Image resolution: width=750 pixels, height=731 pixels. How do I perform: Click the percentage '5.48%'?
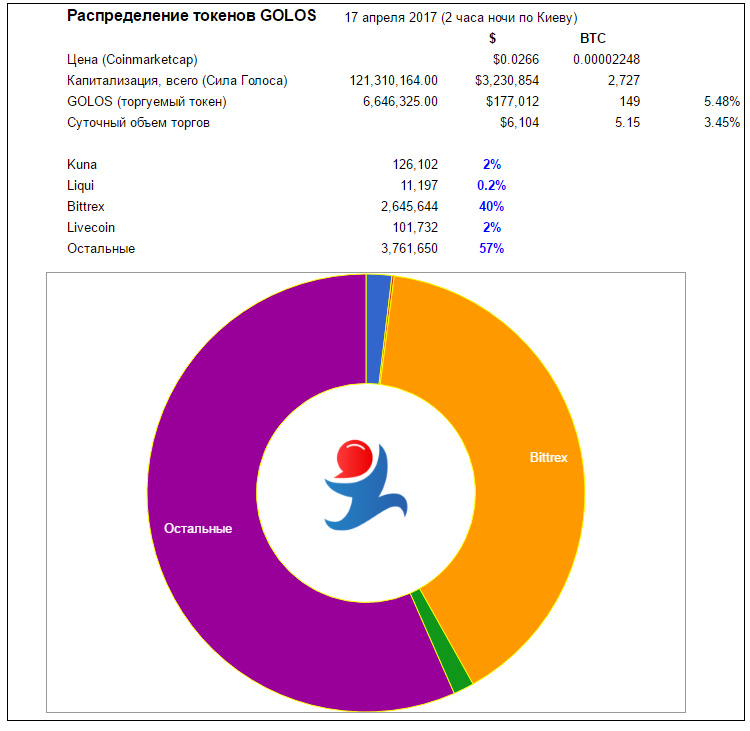pos(722,101)
